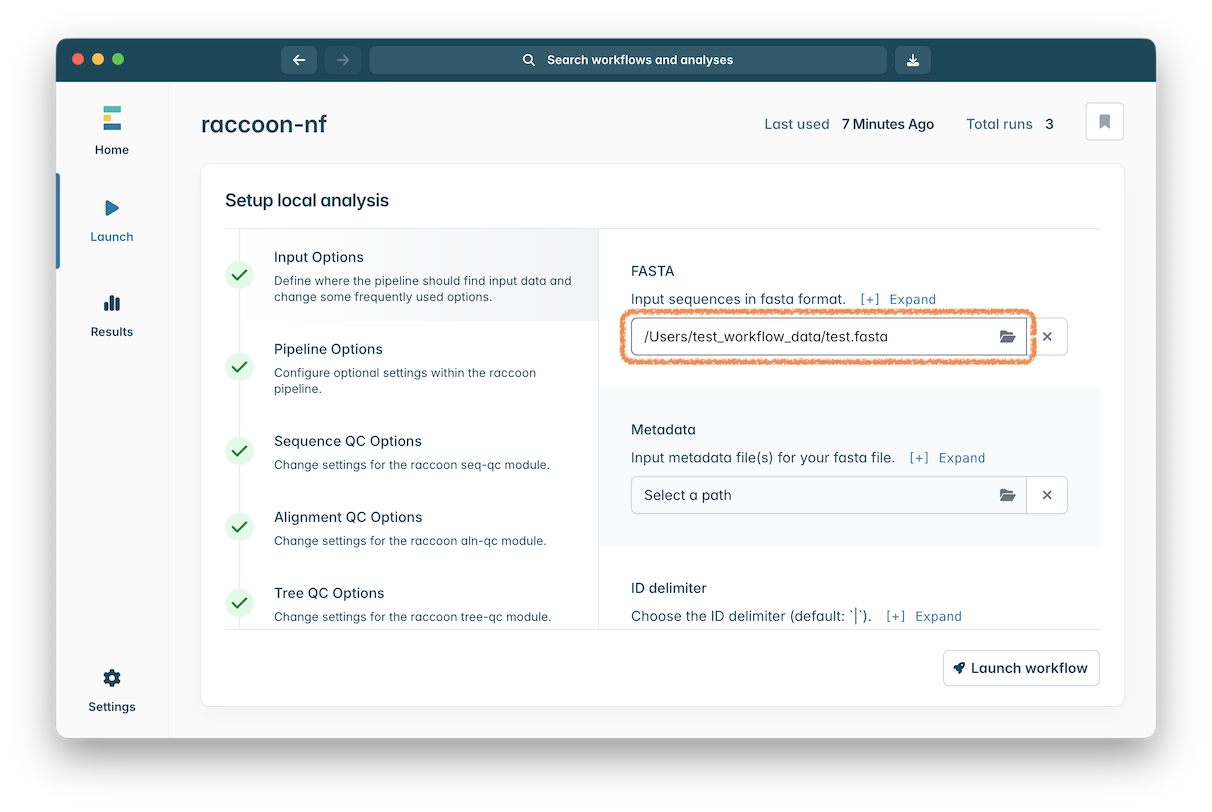1212x812 pixels.
Task: Clear the Metadata path with X button
Action: click(1047, 495)
